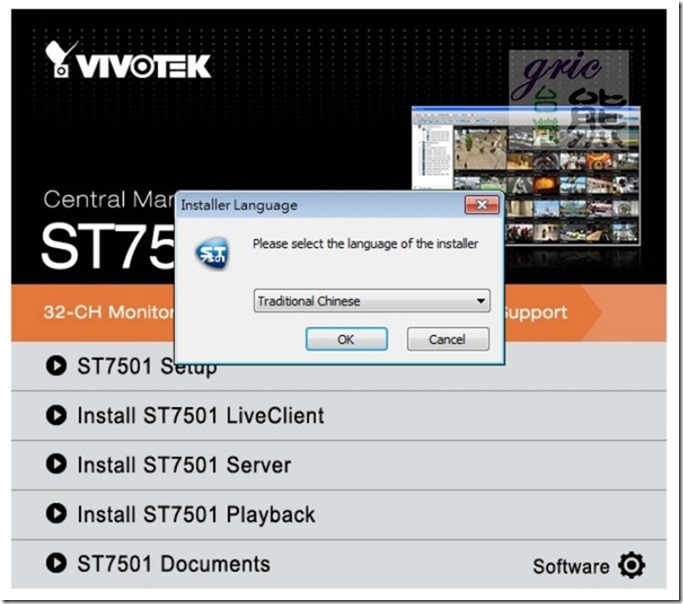Close the Installer Language dialog with X

482,204
